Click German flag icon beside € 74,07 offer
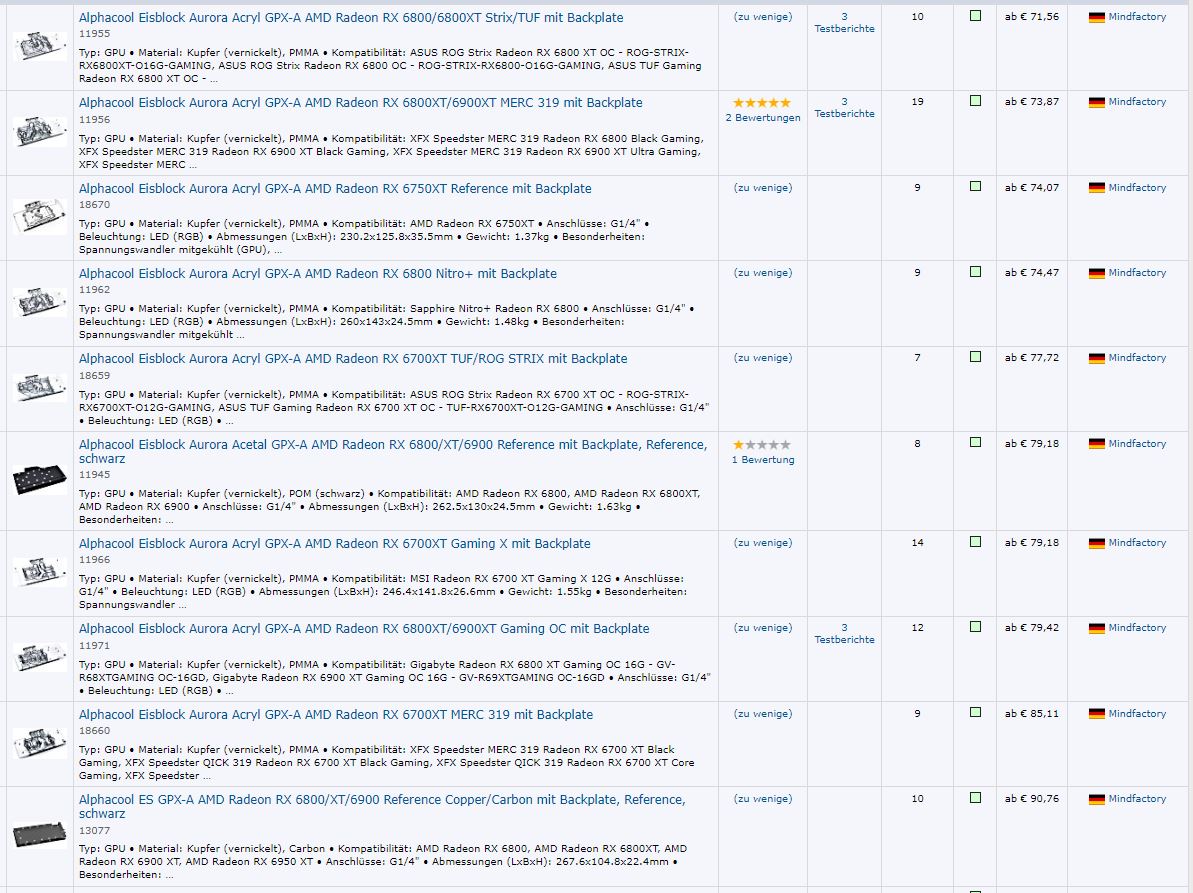The height and width of the screenshot is (893, 1193). (1096, 189)
